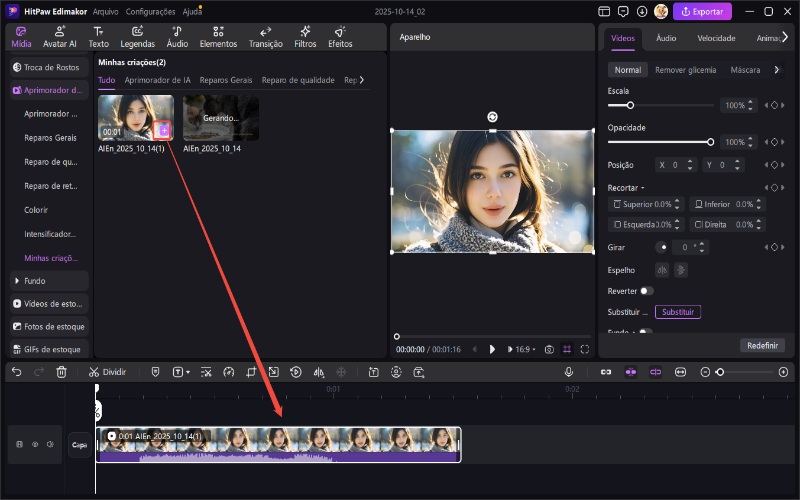The height and width of the screenshot is (500, 800).
Task: Adjust the Opacidade slider handle
Action: click(x=710, y=142)
